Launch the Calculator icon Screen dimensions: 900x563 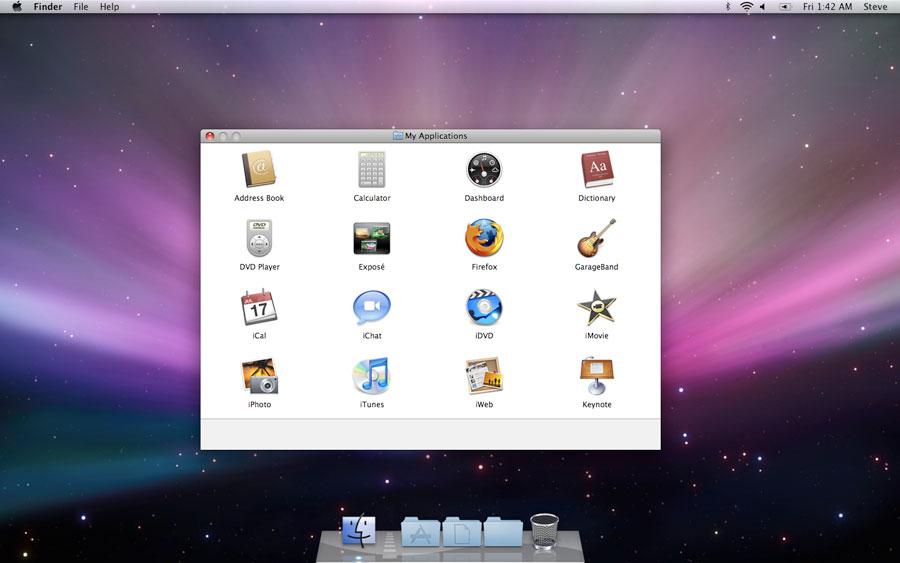point(372,169)
